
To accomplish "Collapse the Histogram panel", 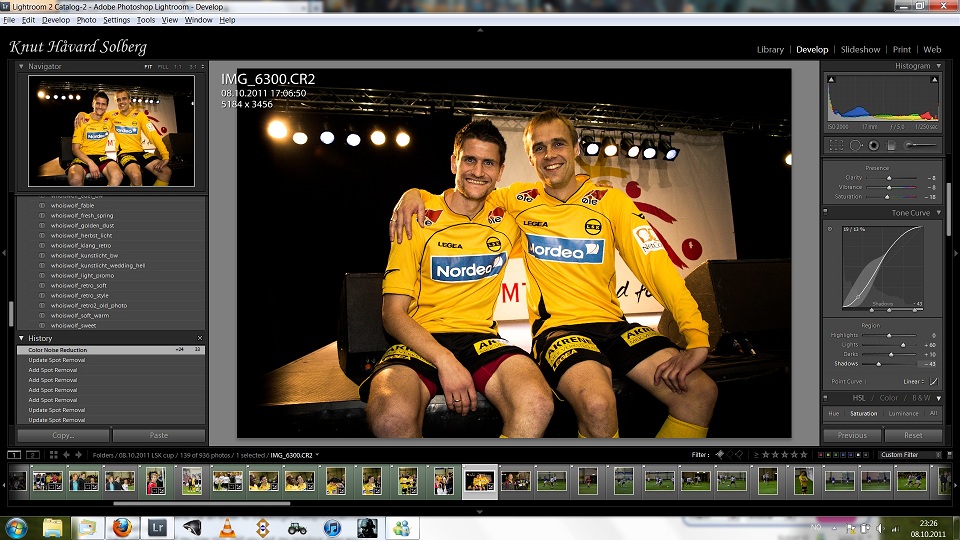I will (939, 66).
